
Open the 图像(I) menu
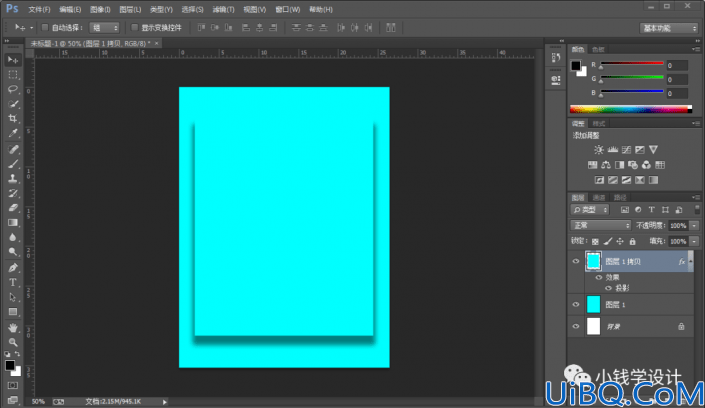tap(100, 9)
